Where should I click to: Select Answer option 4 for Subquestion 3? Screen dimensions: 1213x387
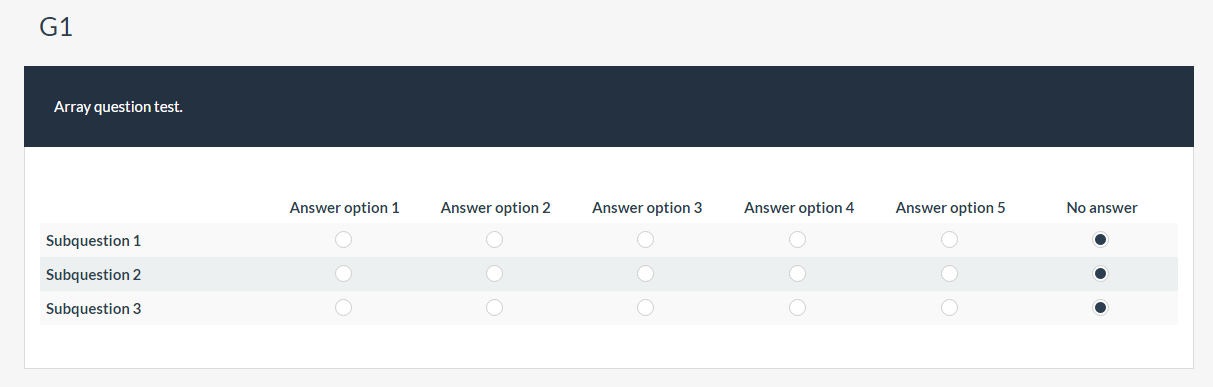click(x=798, y=308)
